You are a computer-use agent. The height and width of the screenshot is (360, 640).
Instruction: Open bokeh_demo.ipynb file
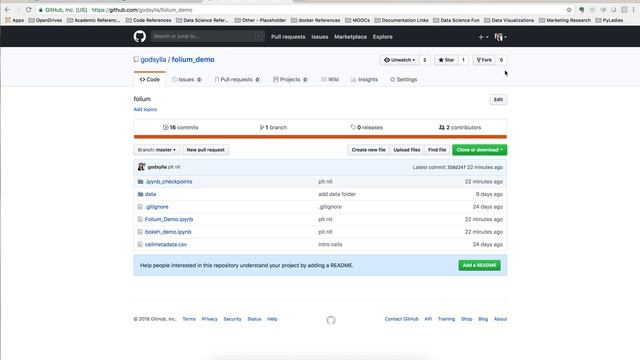pos(168,232)
